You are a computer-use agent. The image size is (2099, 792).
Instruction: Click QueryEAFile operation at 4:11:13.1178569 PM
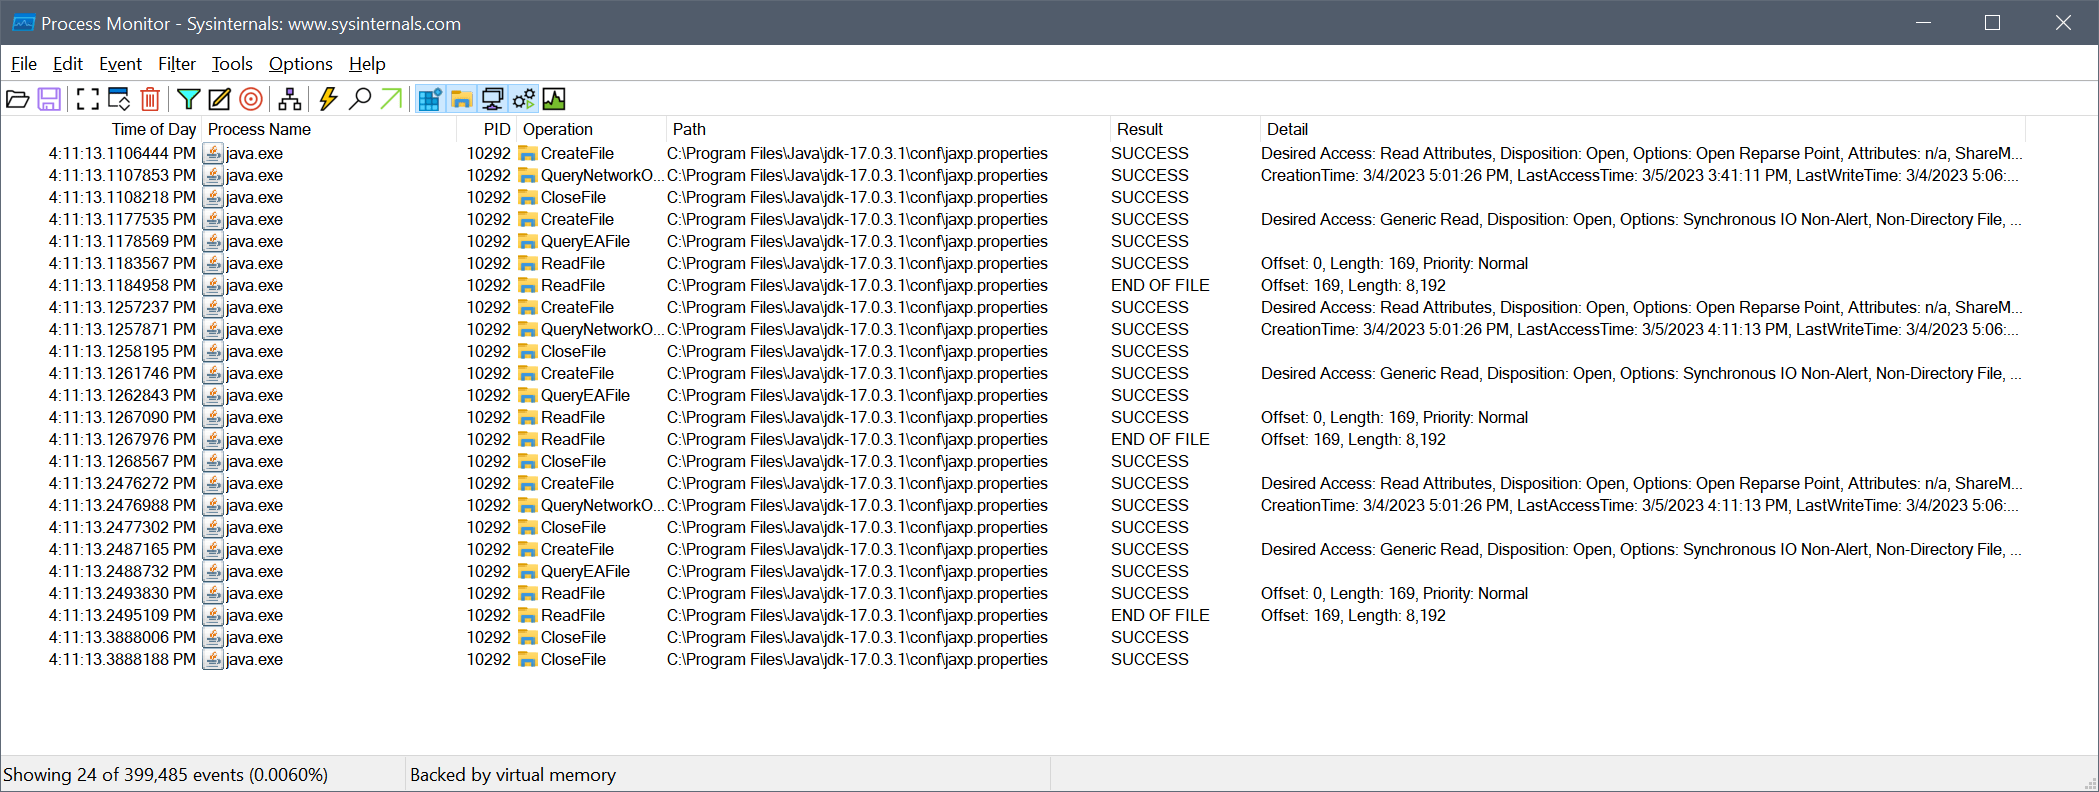(x=585, y=241)
